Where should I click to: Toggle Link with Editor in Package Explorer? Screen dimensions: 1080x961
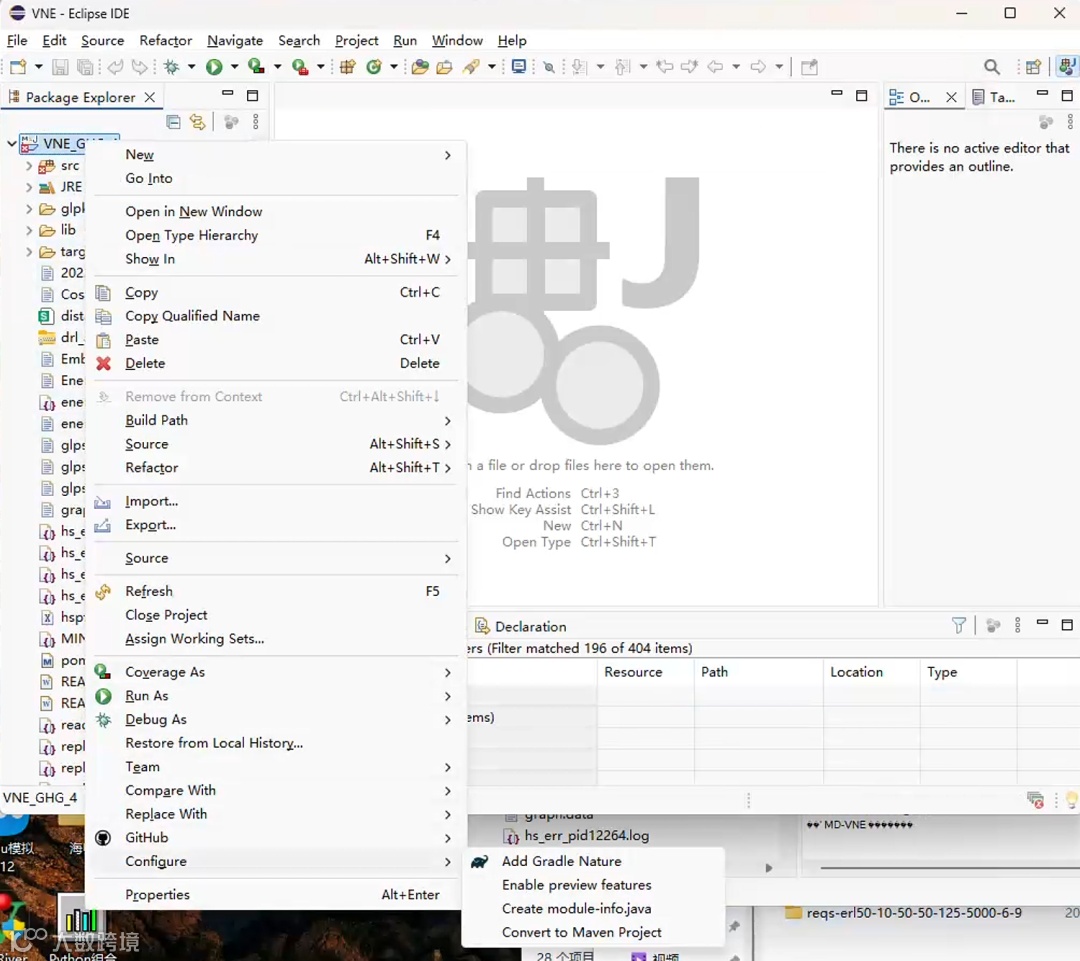click(198, 122)
